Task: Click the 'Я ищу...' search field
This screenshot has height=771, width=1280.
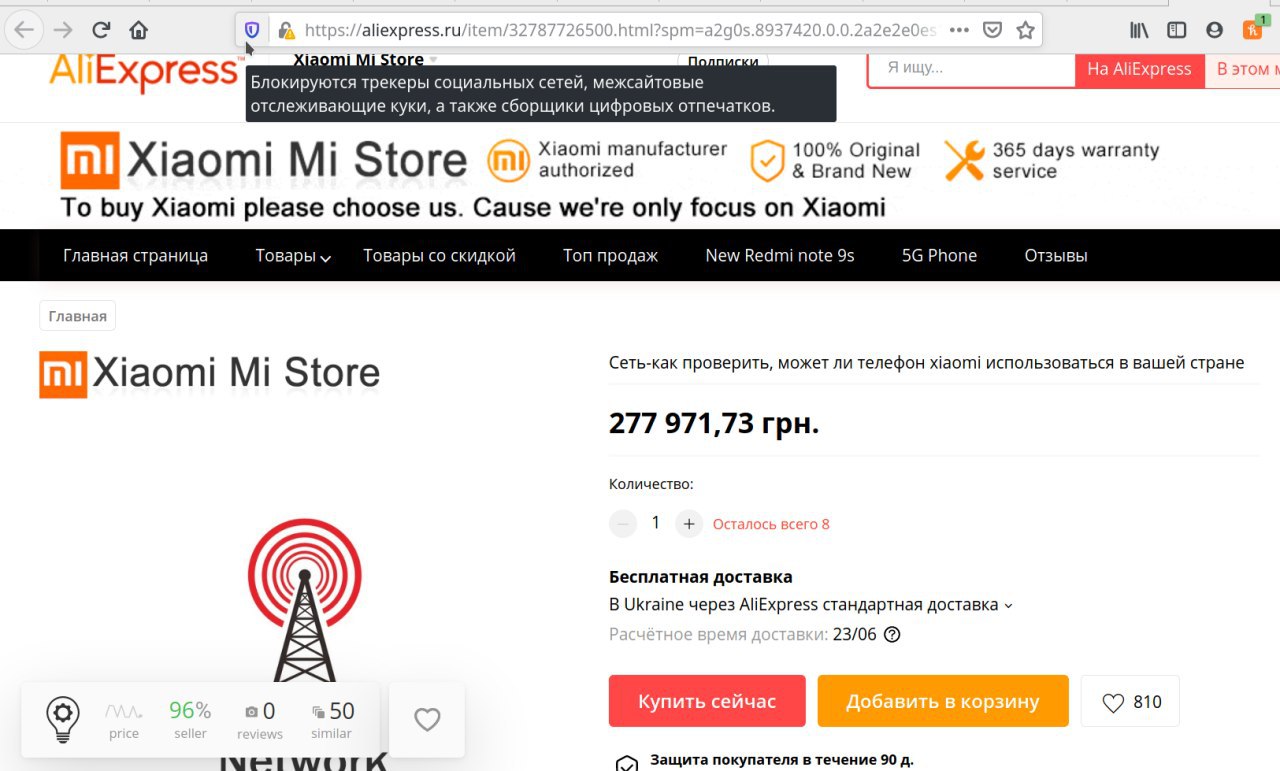Action: coord(972,69)
